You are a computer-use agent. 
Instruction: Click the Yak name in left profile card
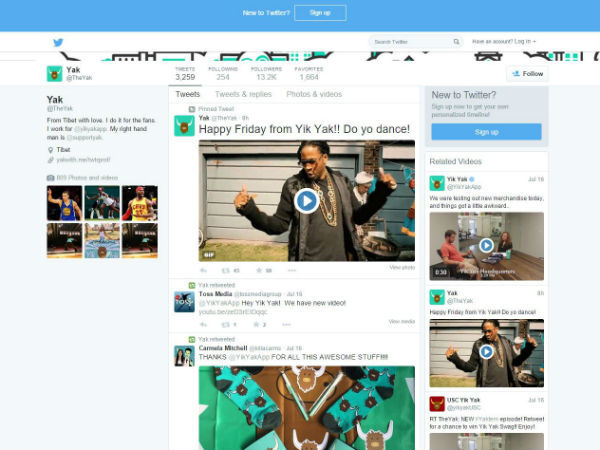click(x=55, y=100)
